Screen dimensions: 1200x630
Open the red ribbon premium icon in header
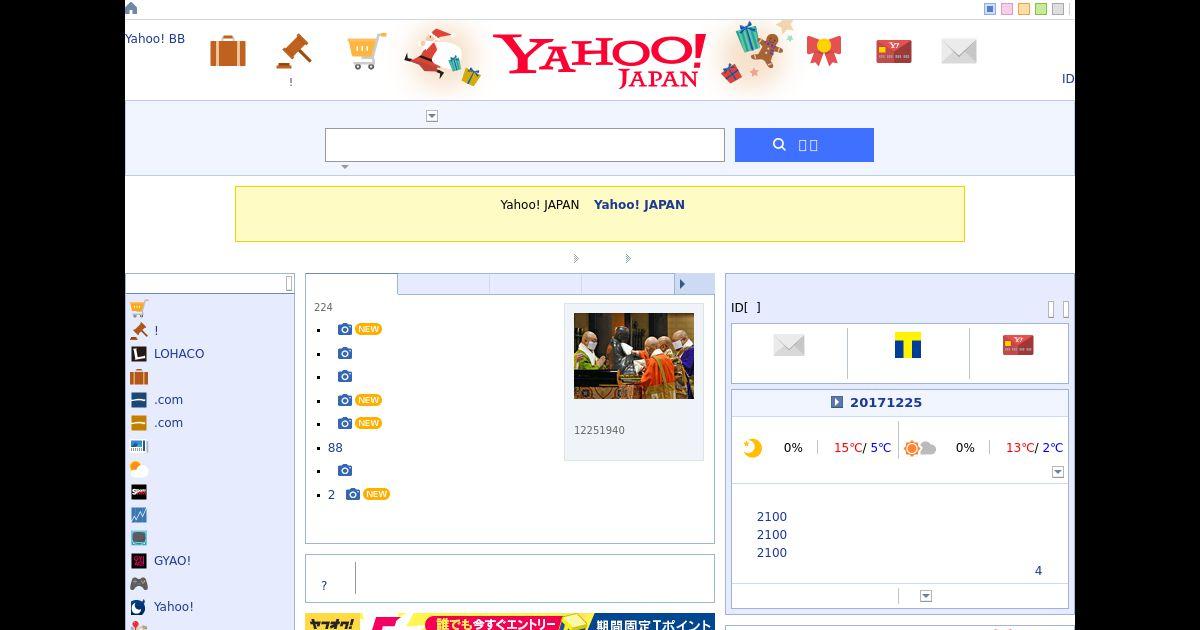pos(824,50)
